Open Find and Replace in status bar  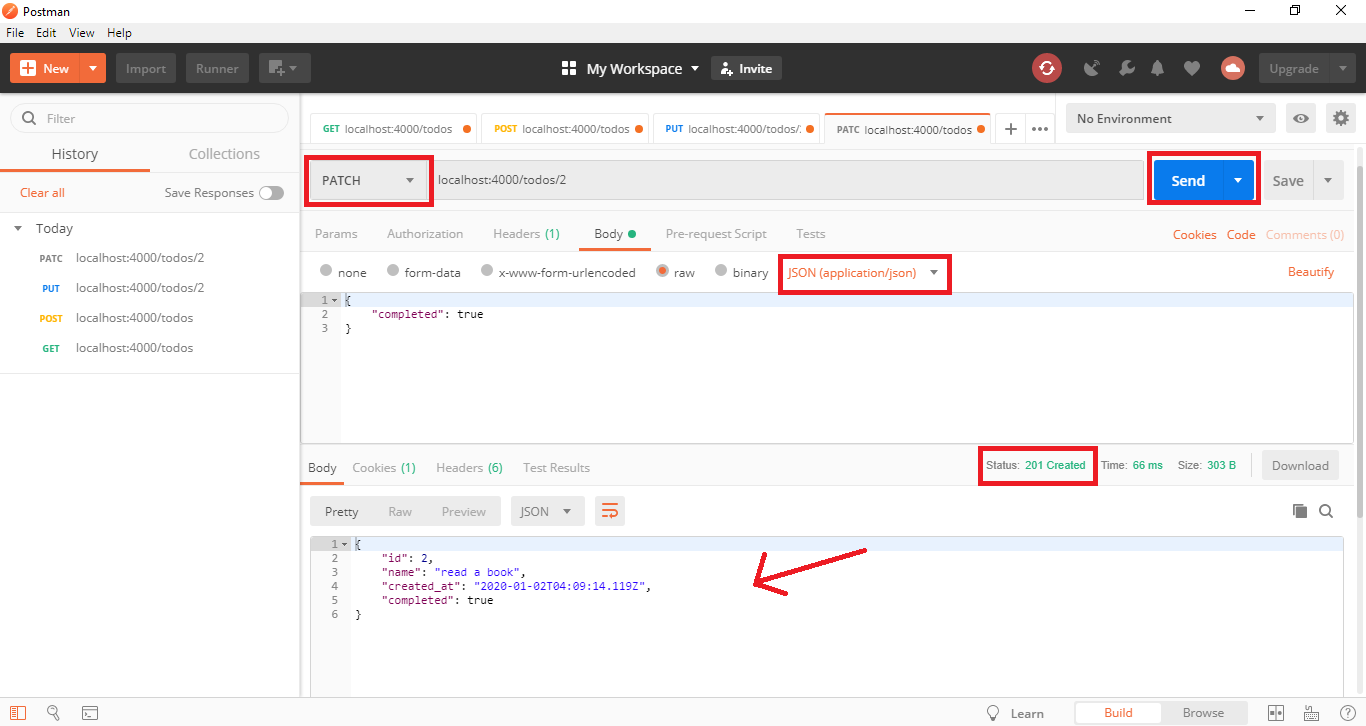(x=54, y=713)
